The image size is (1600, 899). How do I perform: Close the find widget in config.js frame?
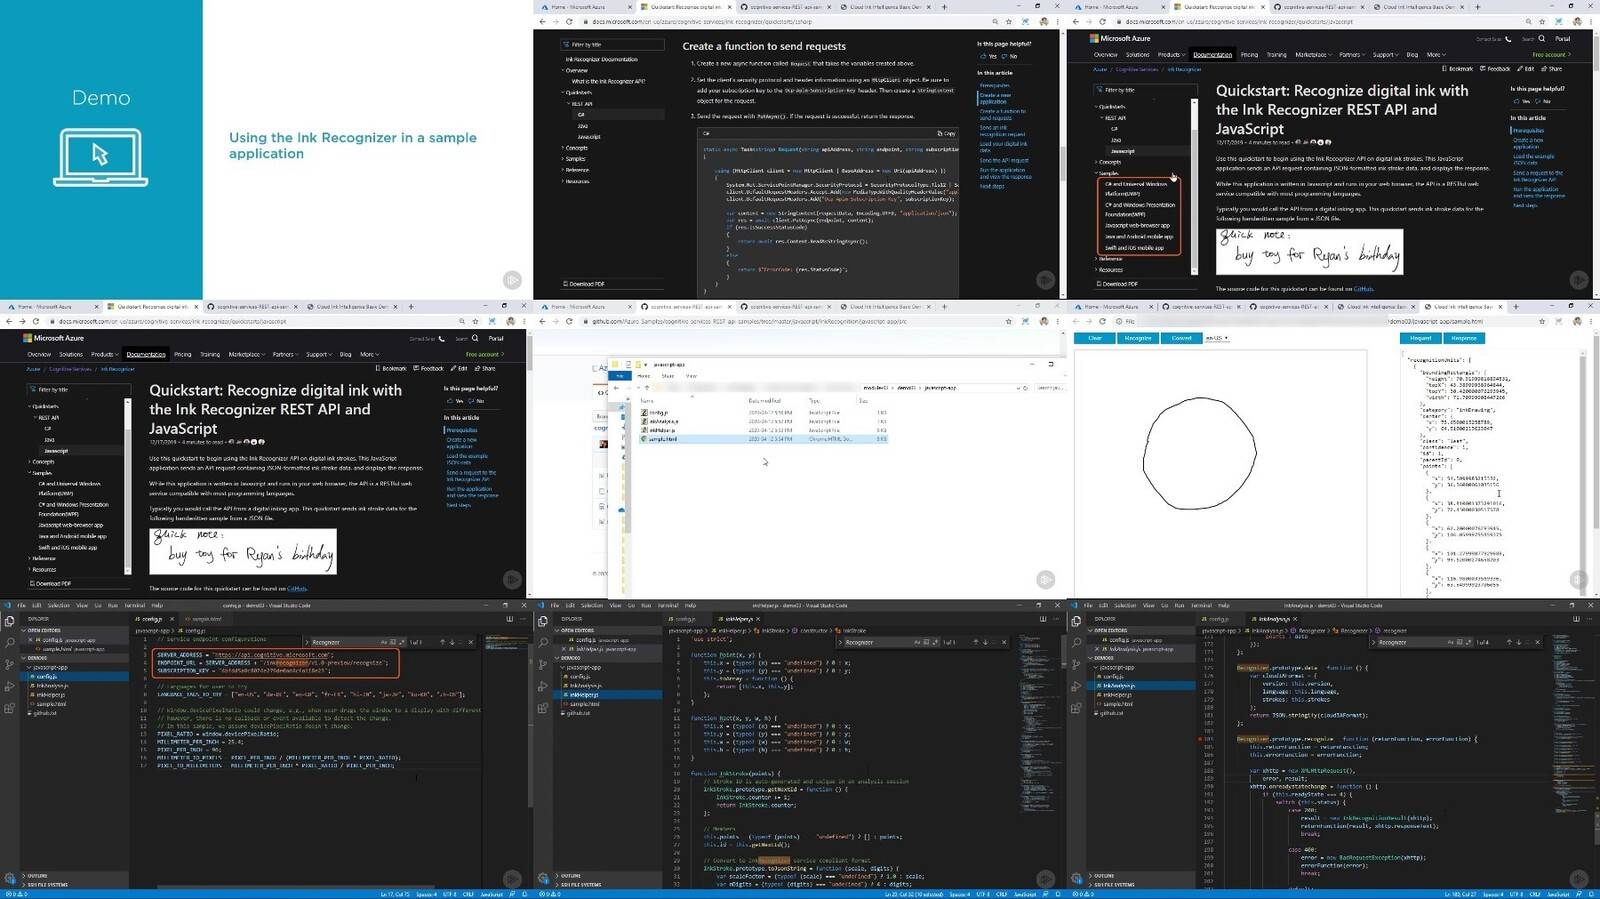(x=471, y=642)
